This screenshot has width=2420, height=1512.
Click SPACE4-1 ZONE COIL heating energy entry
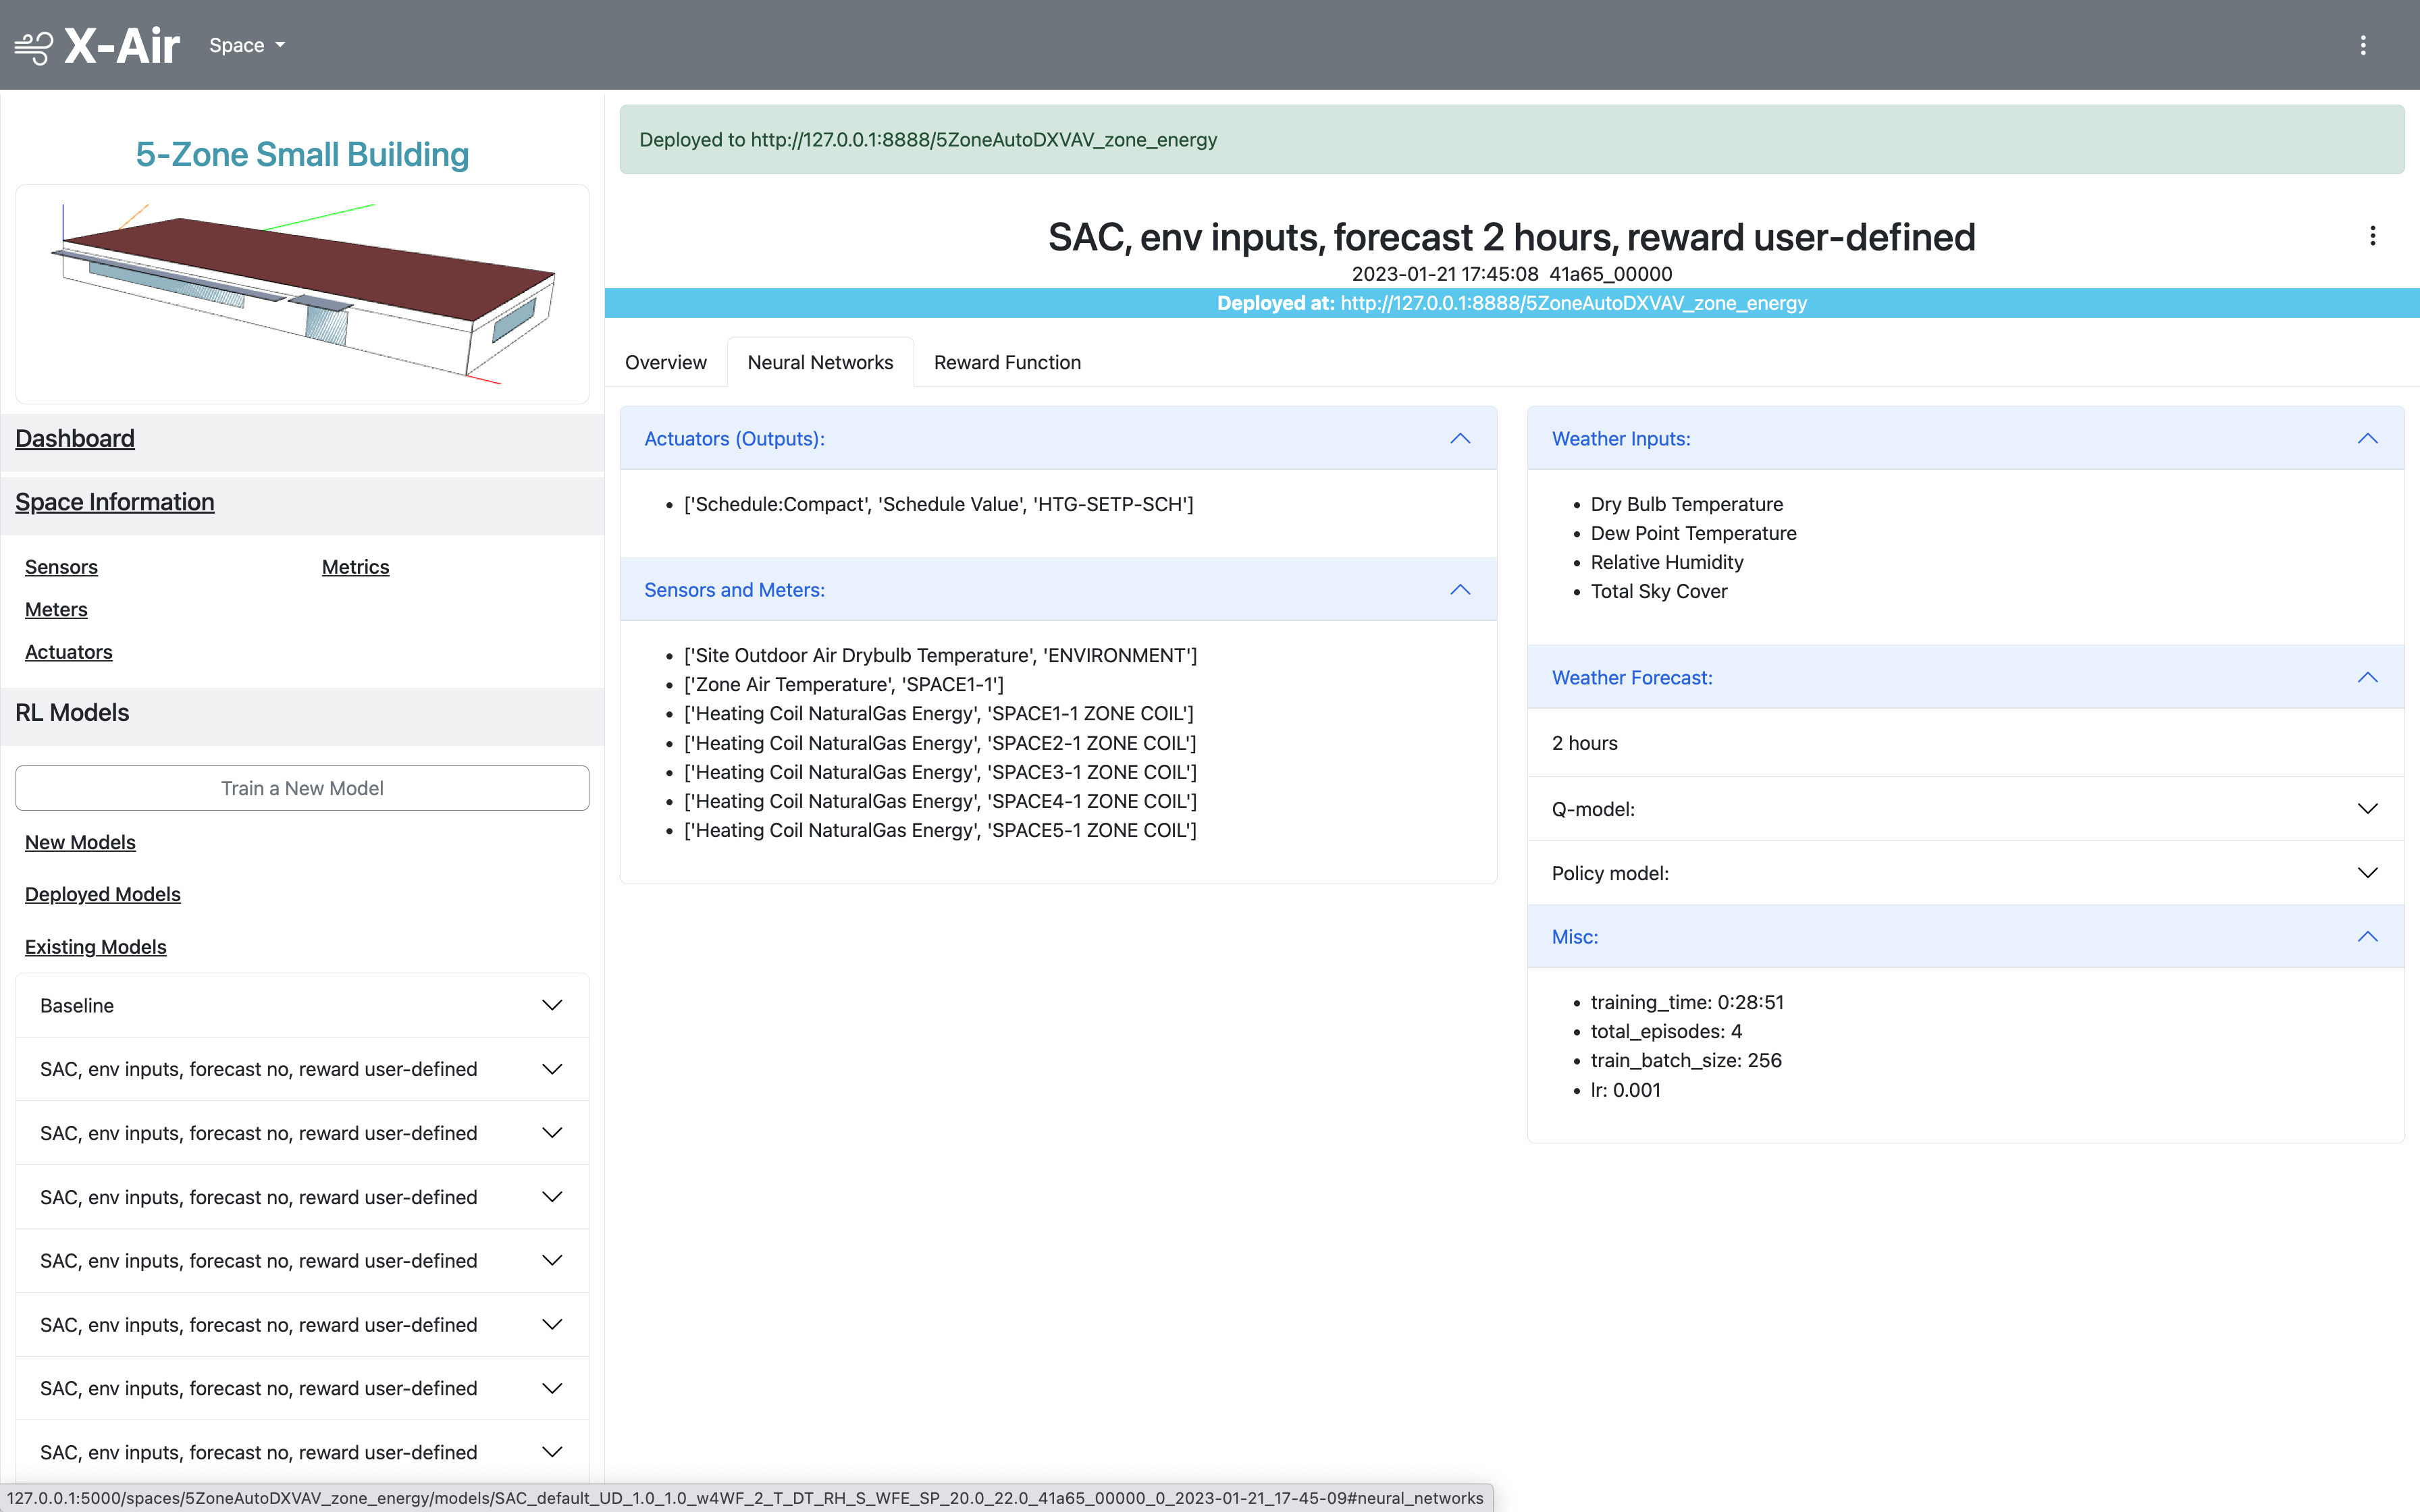tap(940, 801)
